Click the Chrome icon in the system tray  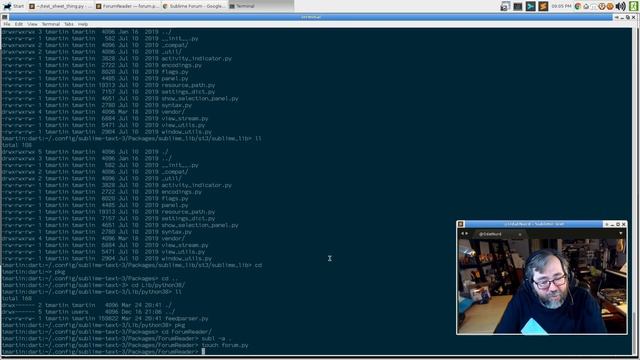(x=578, y=6)
